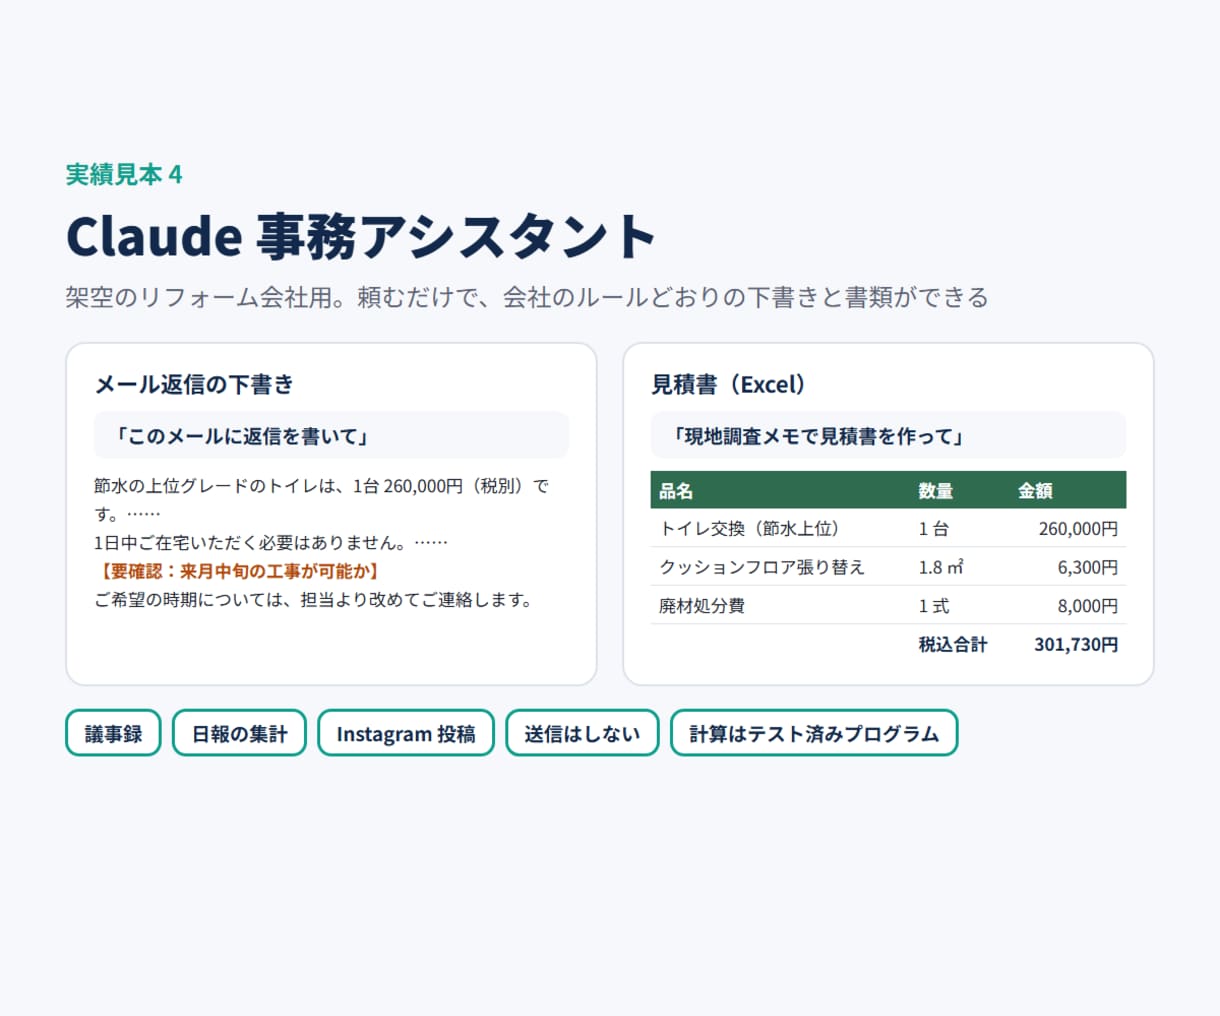The width and height of the screenshot is (1220, 1016).
Task: Click the 議事録 tag pill
Action: coord(113,733)
